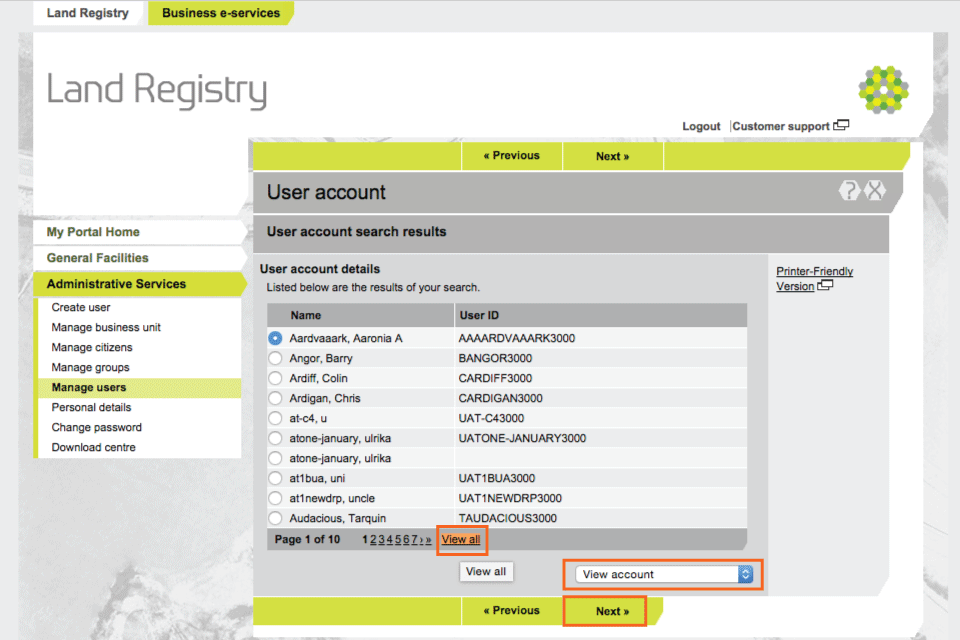Go to results page 4
Screen dimensions: 960x640
(x=389, y=540)
